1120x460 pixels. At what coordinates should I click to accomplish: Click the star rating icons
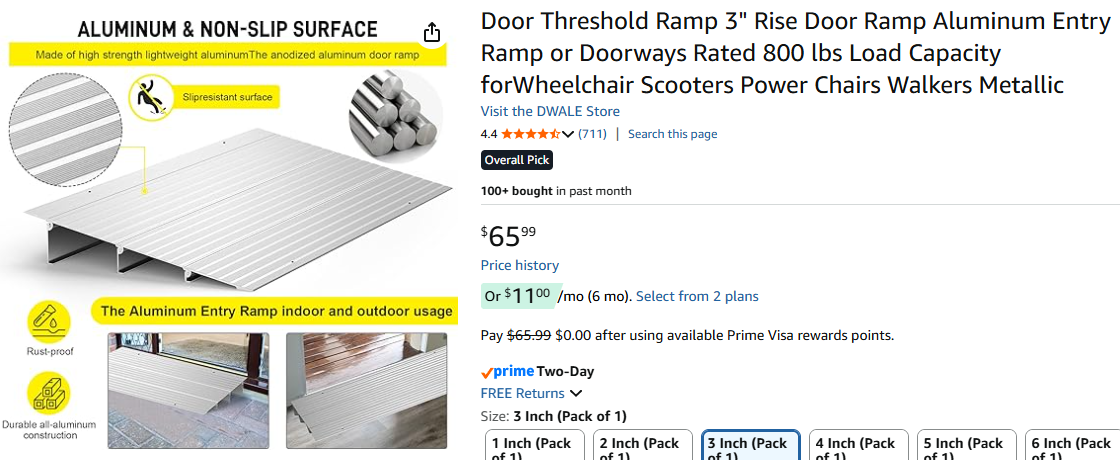pyautogui.click(x=530, y=134)
